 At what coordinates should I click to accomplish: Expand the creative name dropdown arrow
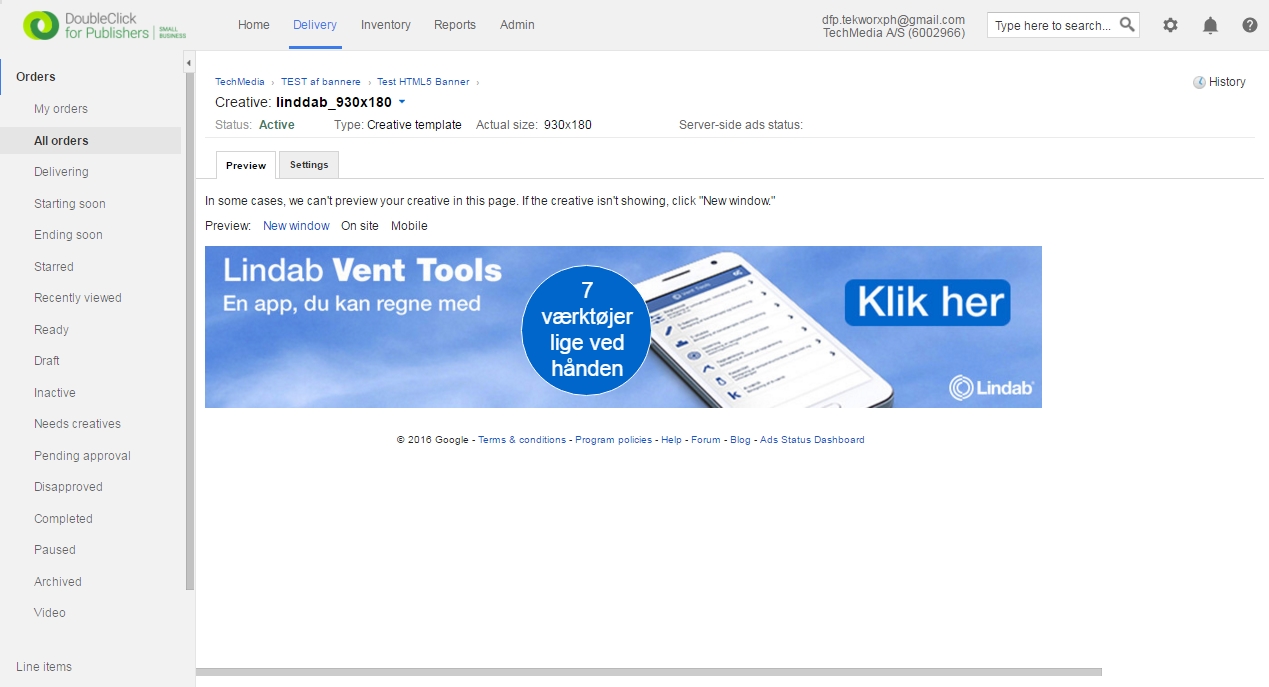402,102
